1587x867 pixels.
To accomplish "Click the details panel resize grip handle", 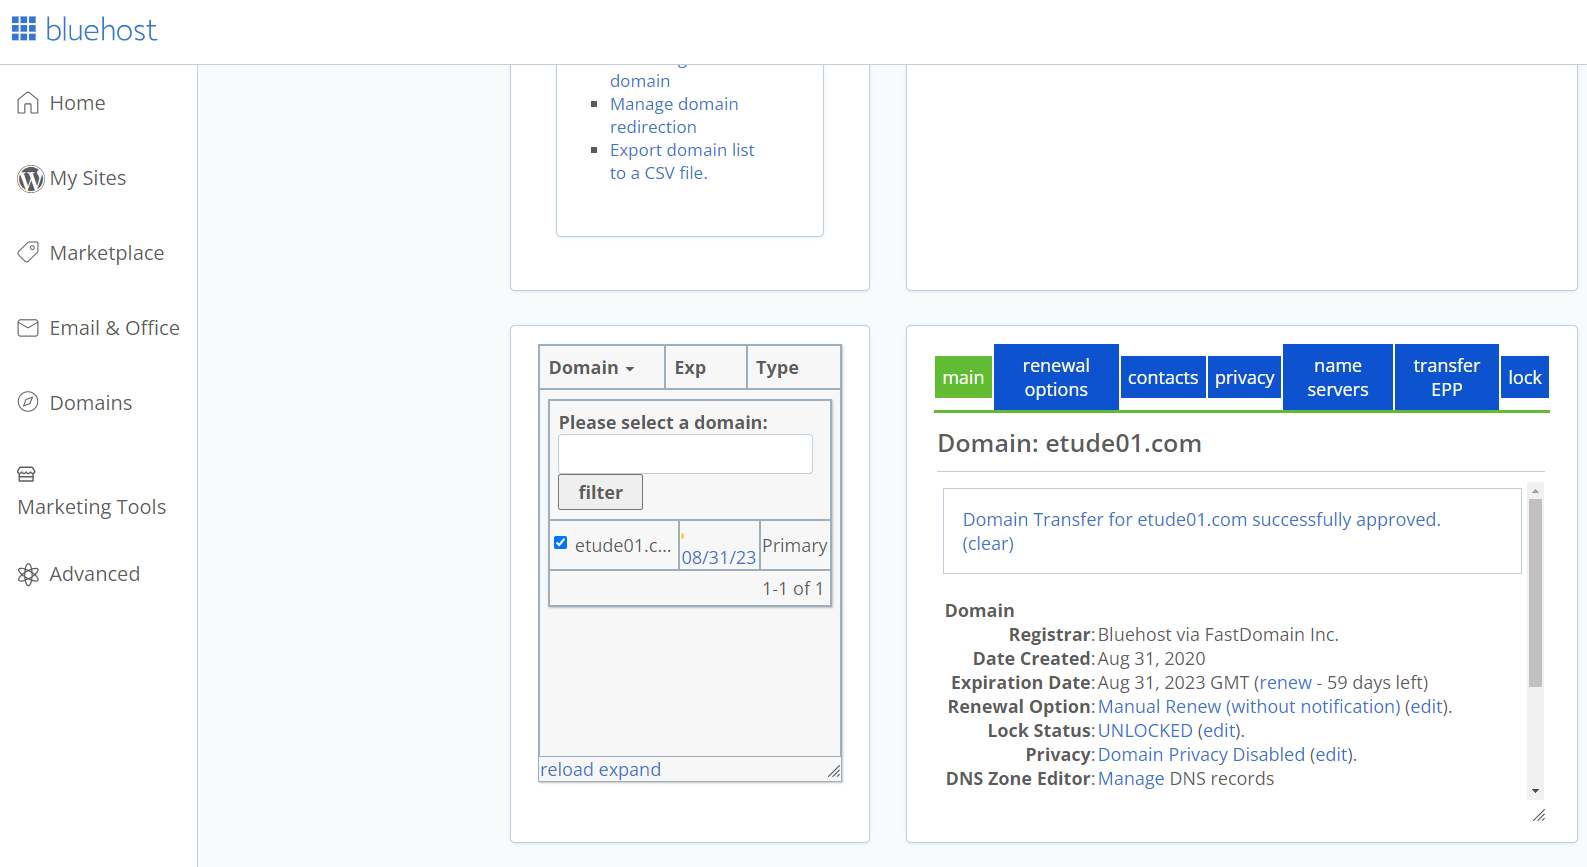I will pyautogui.click(x=1539, y=816).
